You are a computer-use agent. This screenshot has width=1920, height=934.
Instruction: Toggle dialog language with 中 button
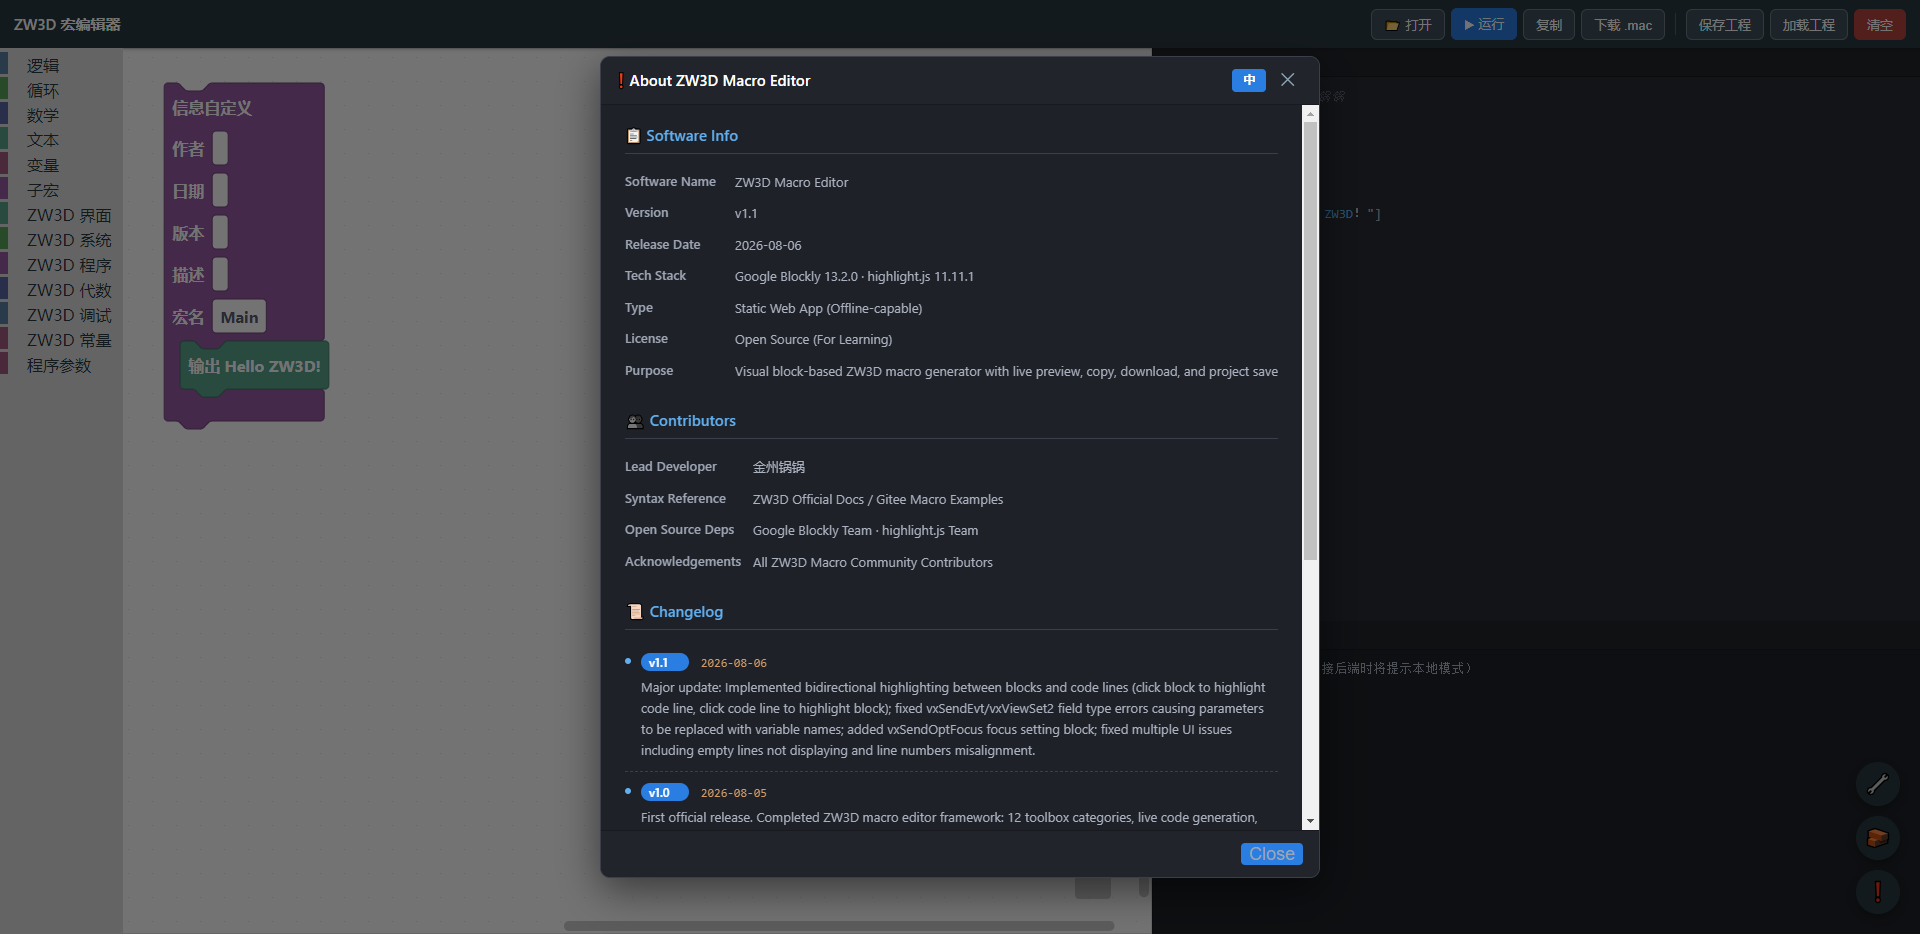tap(1249, 80)
